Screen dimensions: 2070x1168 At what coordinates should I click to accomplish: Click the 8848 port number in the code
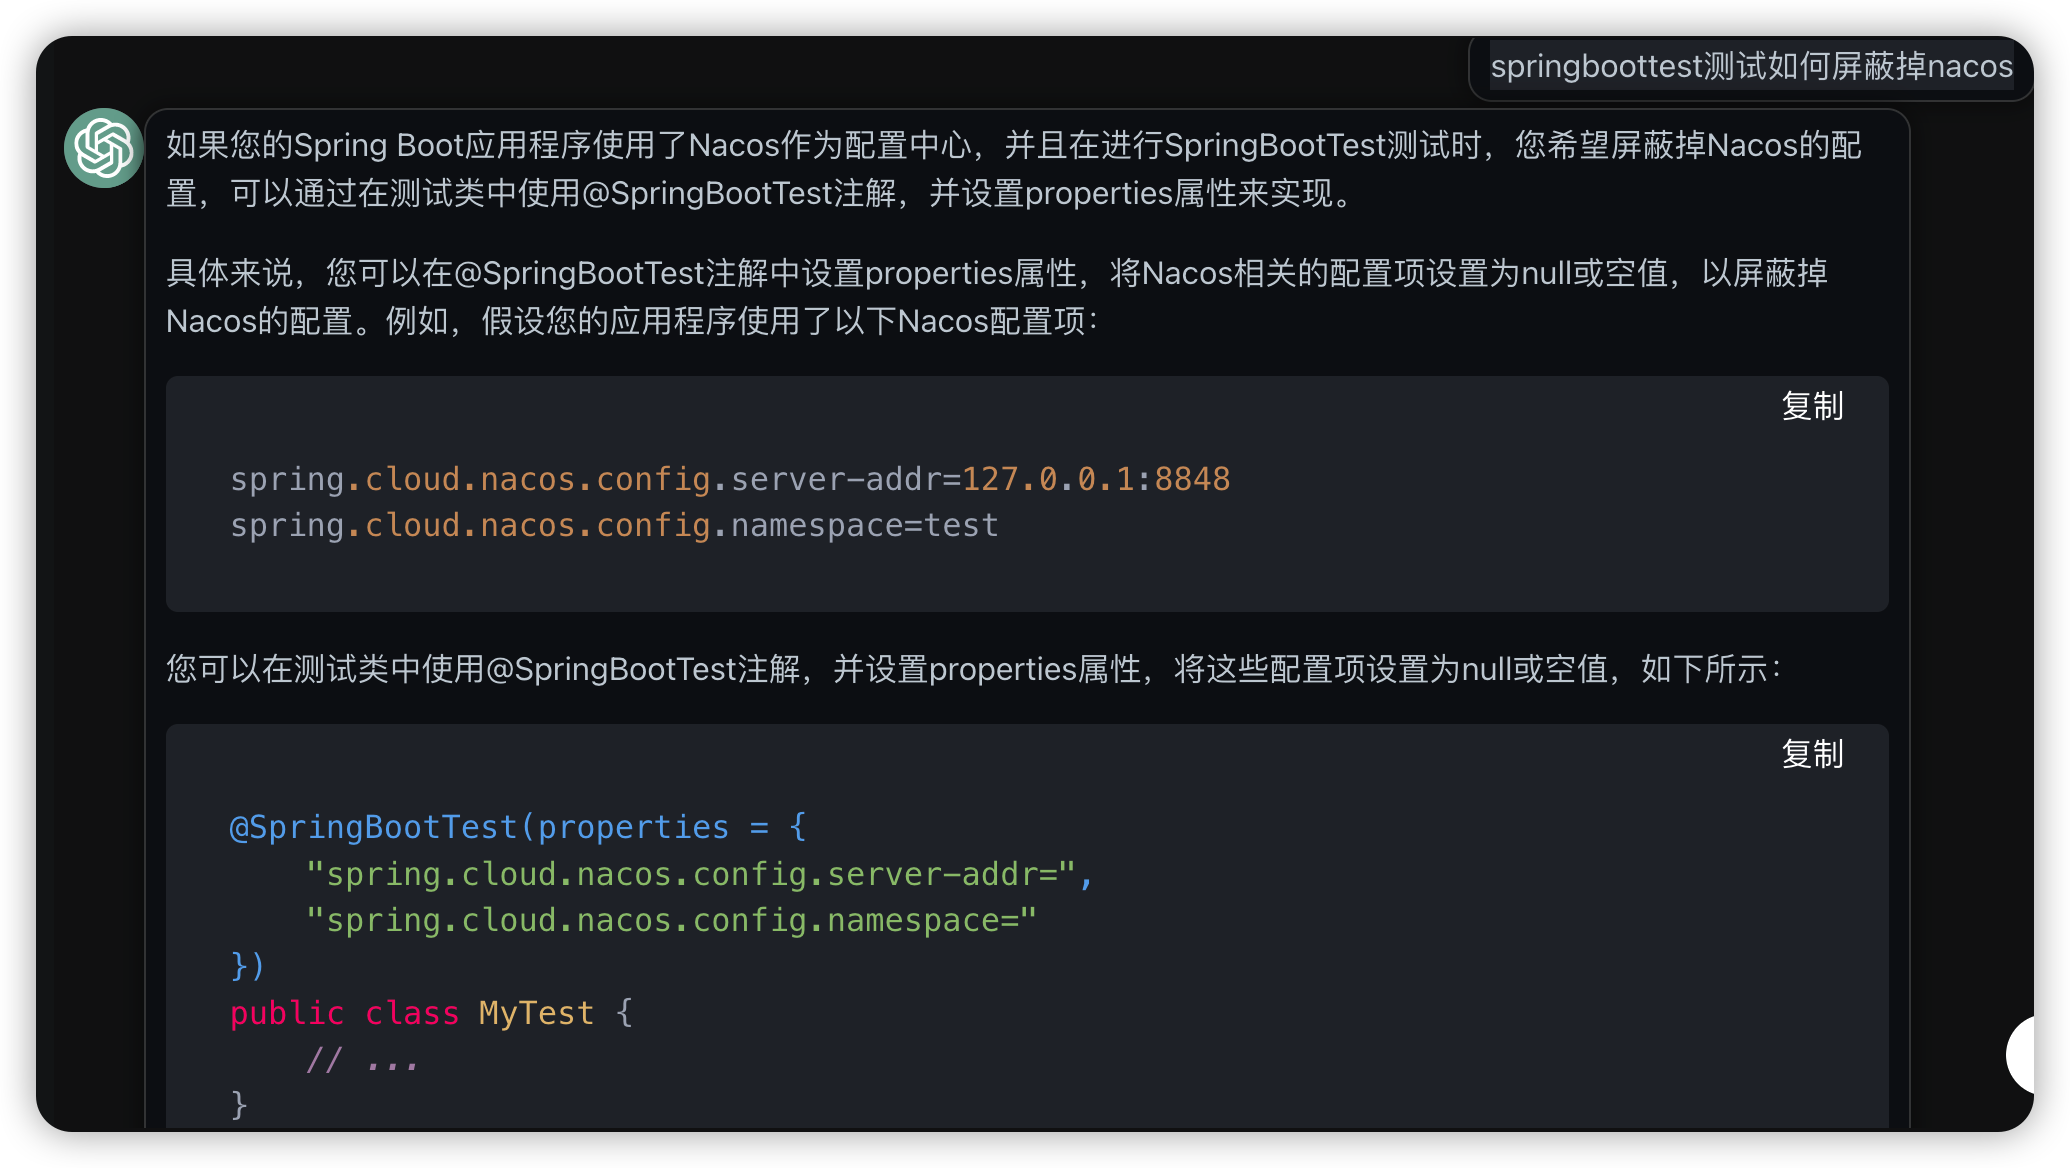tap(1192, 479)
